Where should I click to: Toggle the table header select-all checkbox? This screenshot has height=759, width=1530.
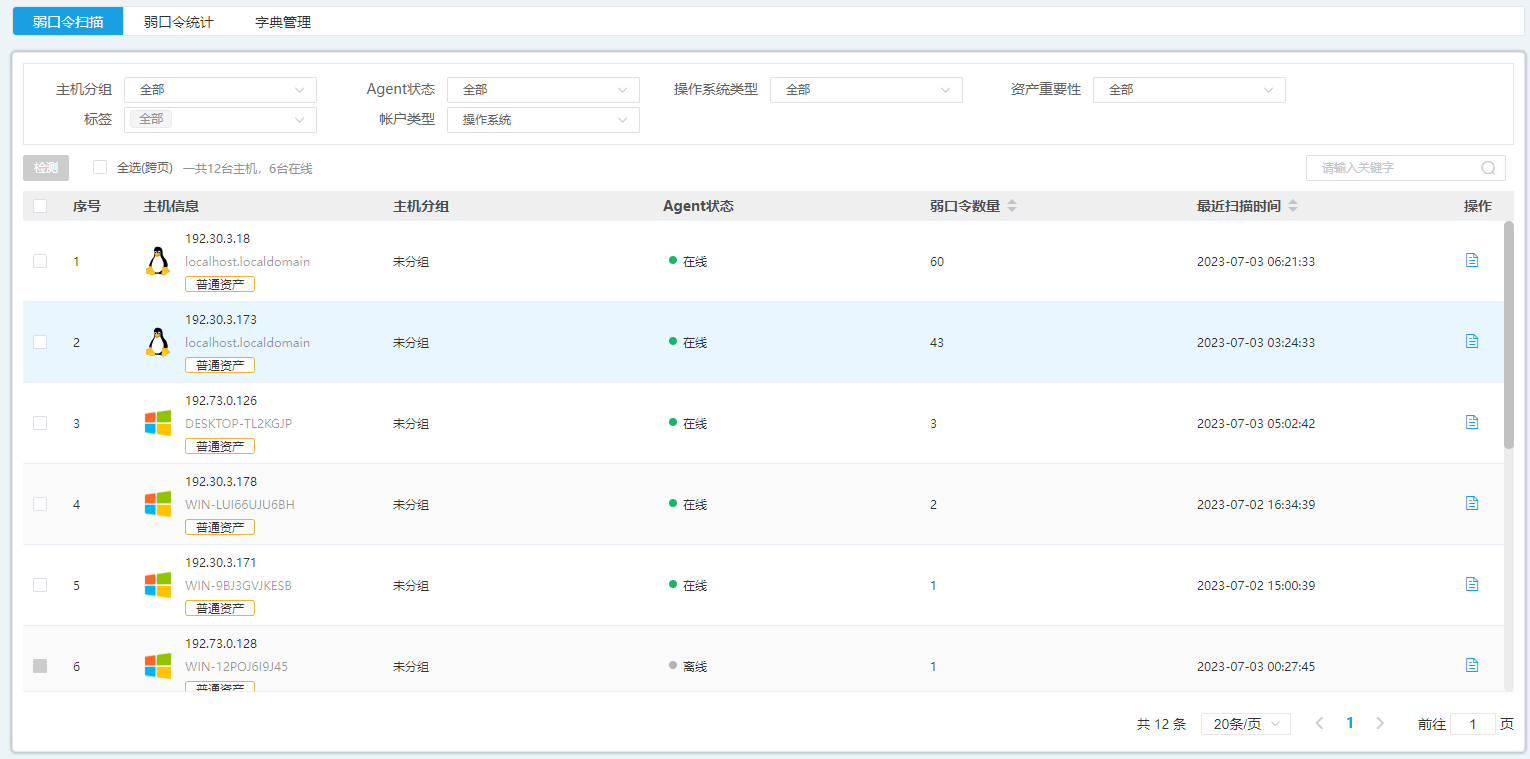click(x=40, y=206)
